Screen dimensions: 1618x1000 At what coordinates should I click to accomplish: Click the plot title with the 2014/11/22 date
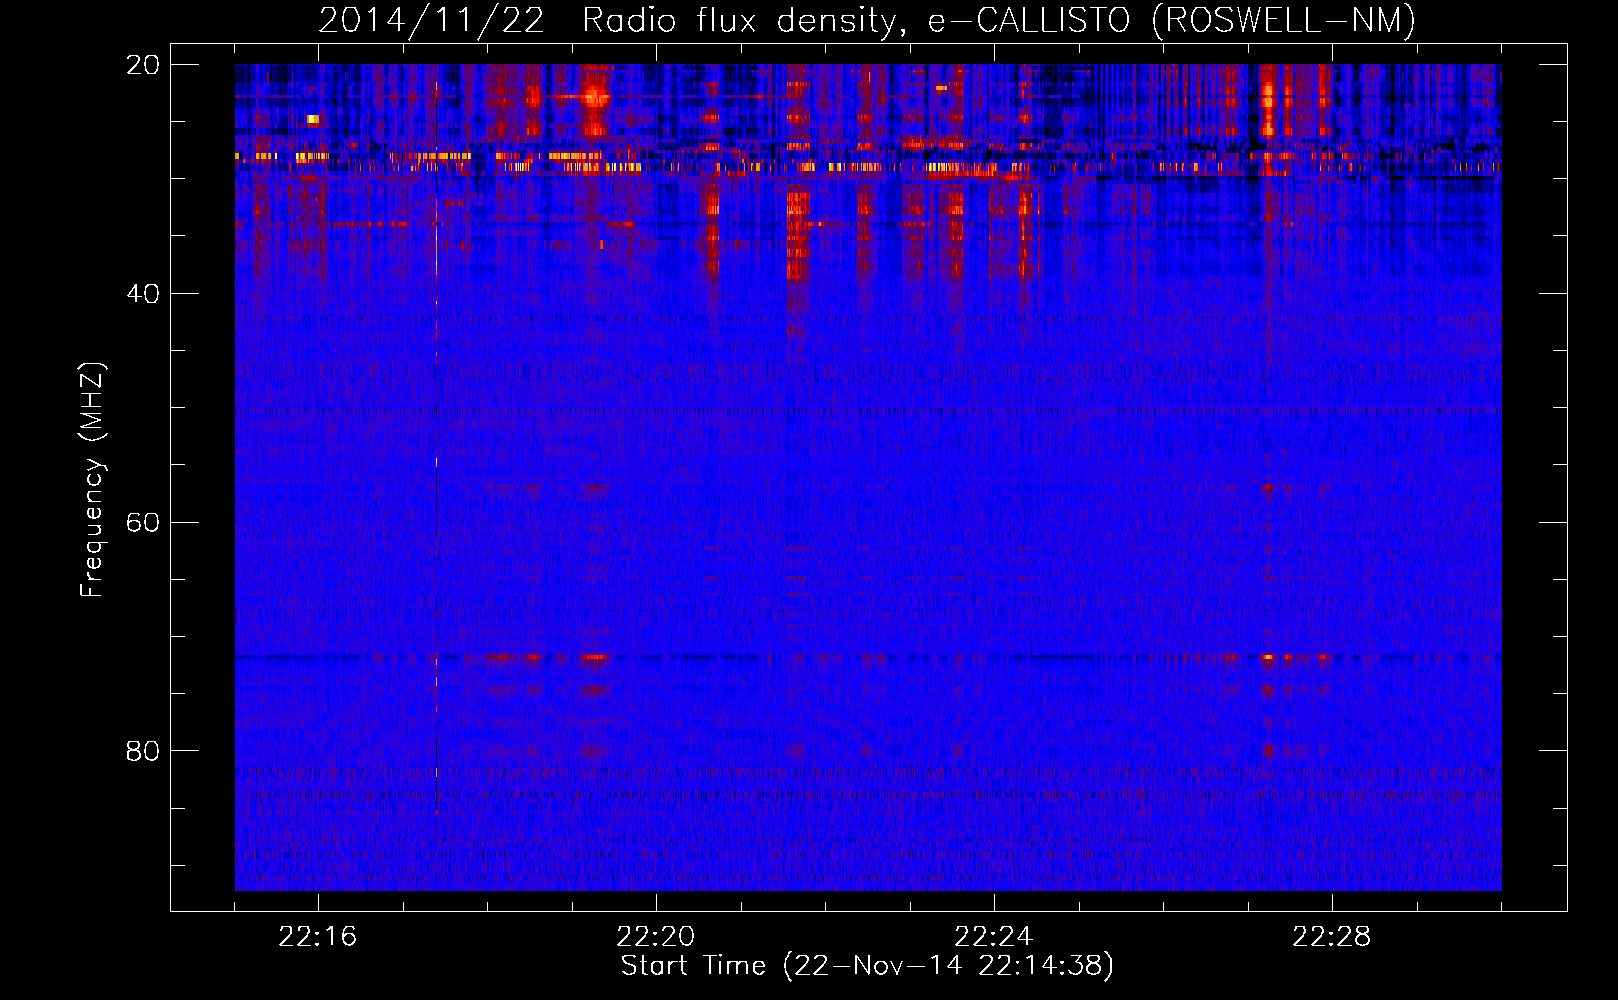[x=867, y=20]
